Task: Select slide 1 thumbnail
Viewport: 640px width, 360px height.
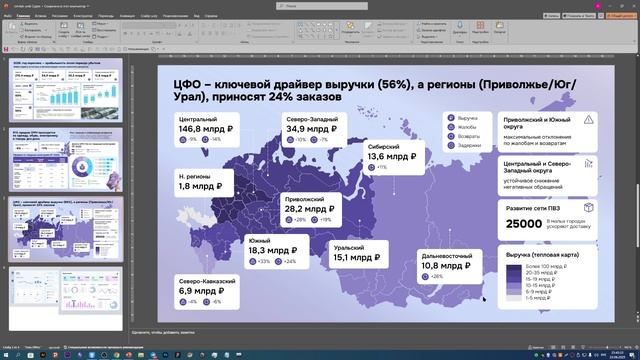Action: point(66,90)
